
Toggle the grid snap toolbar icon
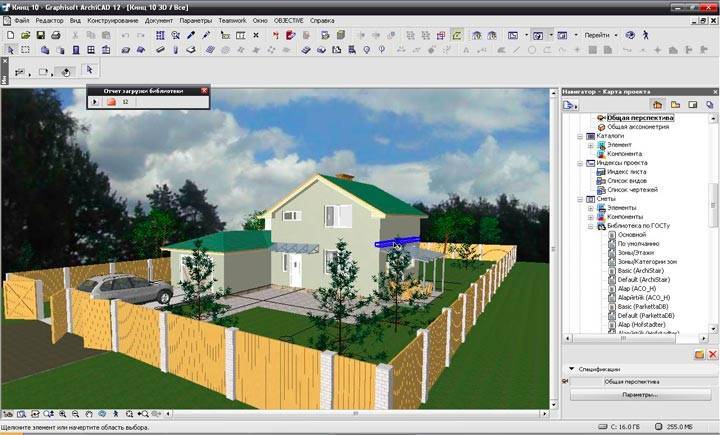coord(160,35)
